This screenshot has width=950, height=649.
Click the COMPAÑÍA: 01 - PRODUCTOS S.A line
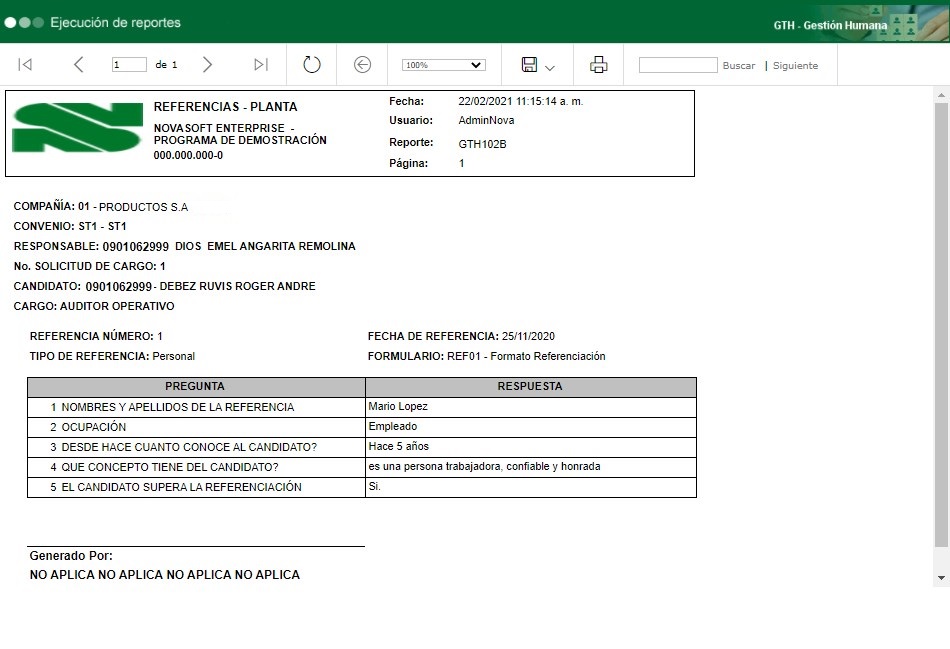(101, 207)
